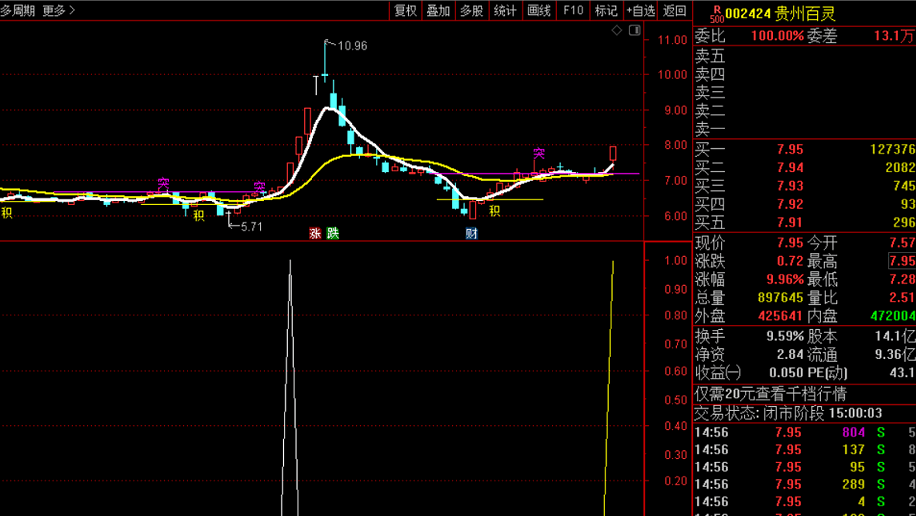
Task: Expand the 更多 period options
Action: pyautogui.click(x=58, y=11)
